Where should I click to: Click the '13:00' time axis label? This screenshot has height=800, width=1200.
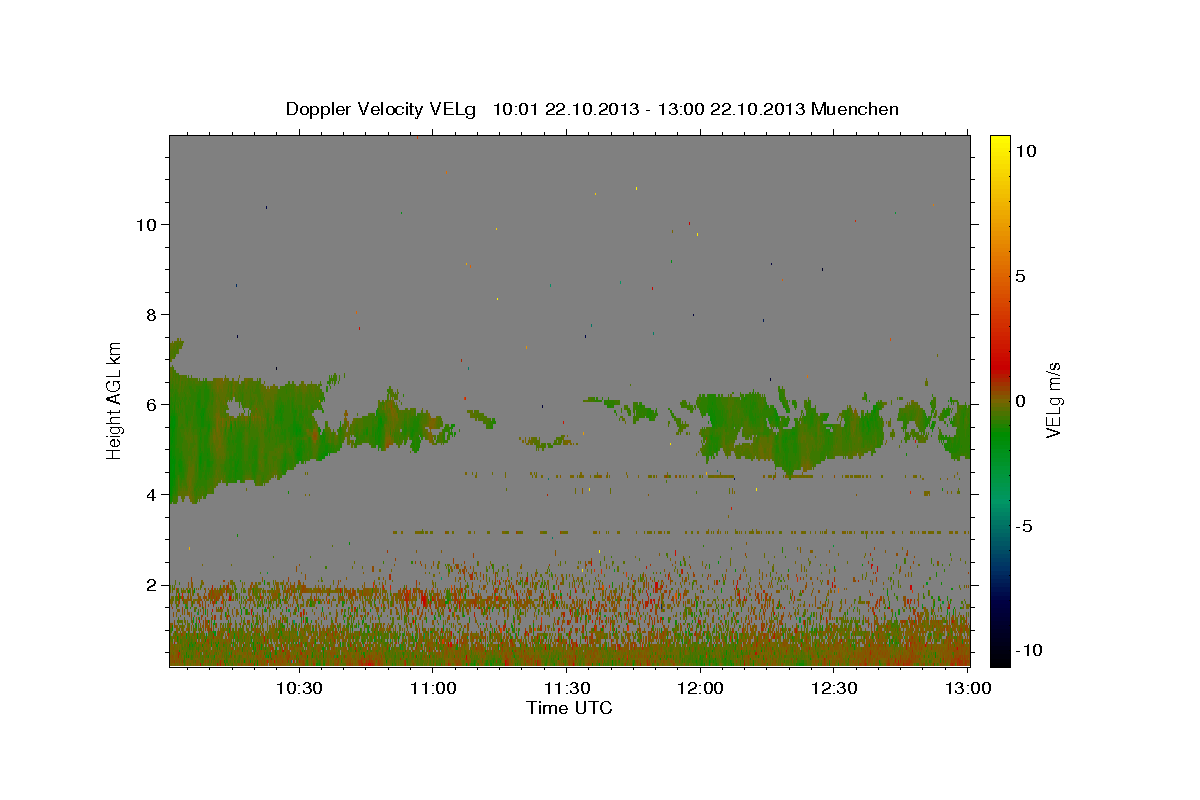(968, 689)
